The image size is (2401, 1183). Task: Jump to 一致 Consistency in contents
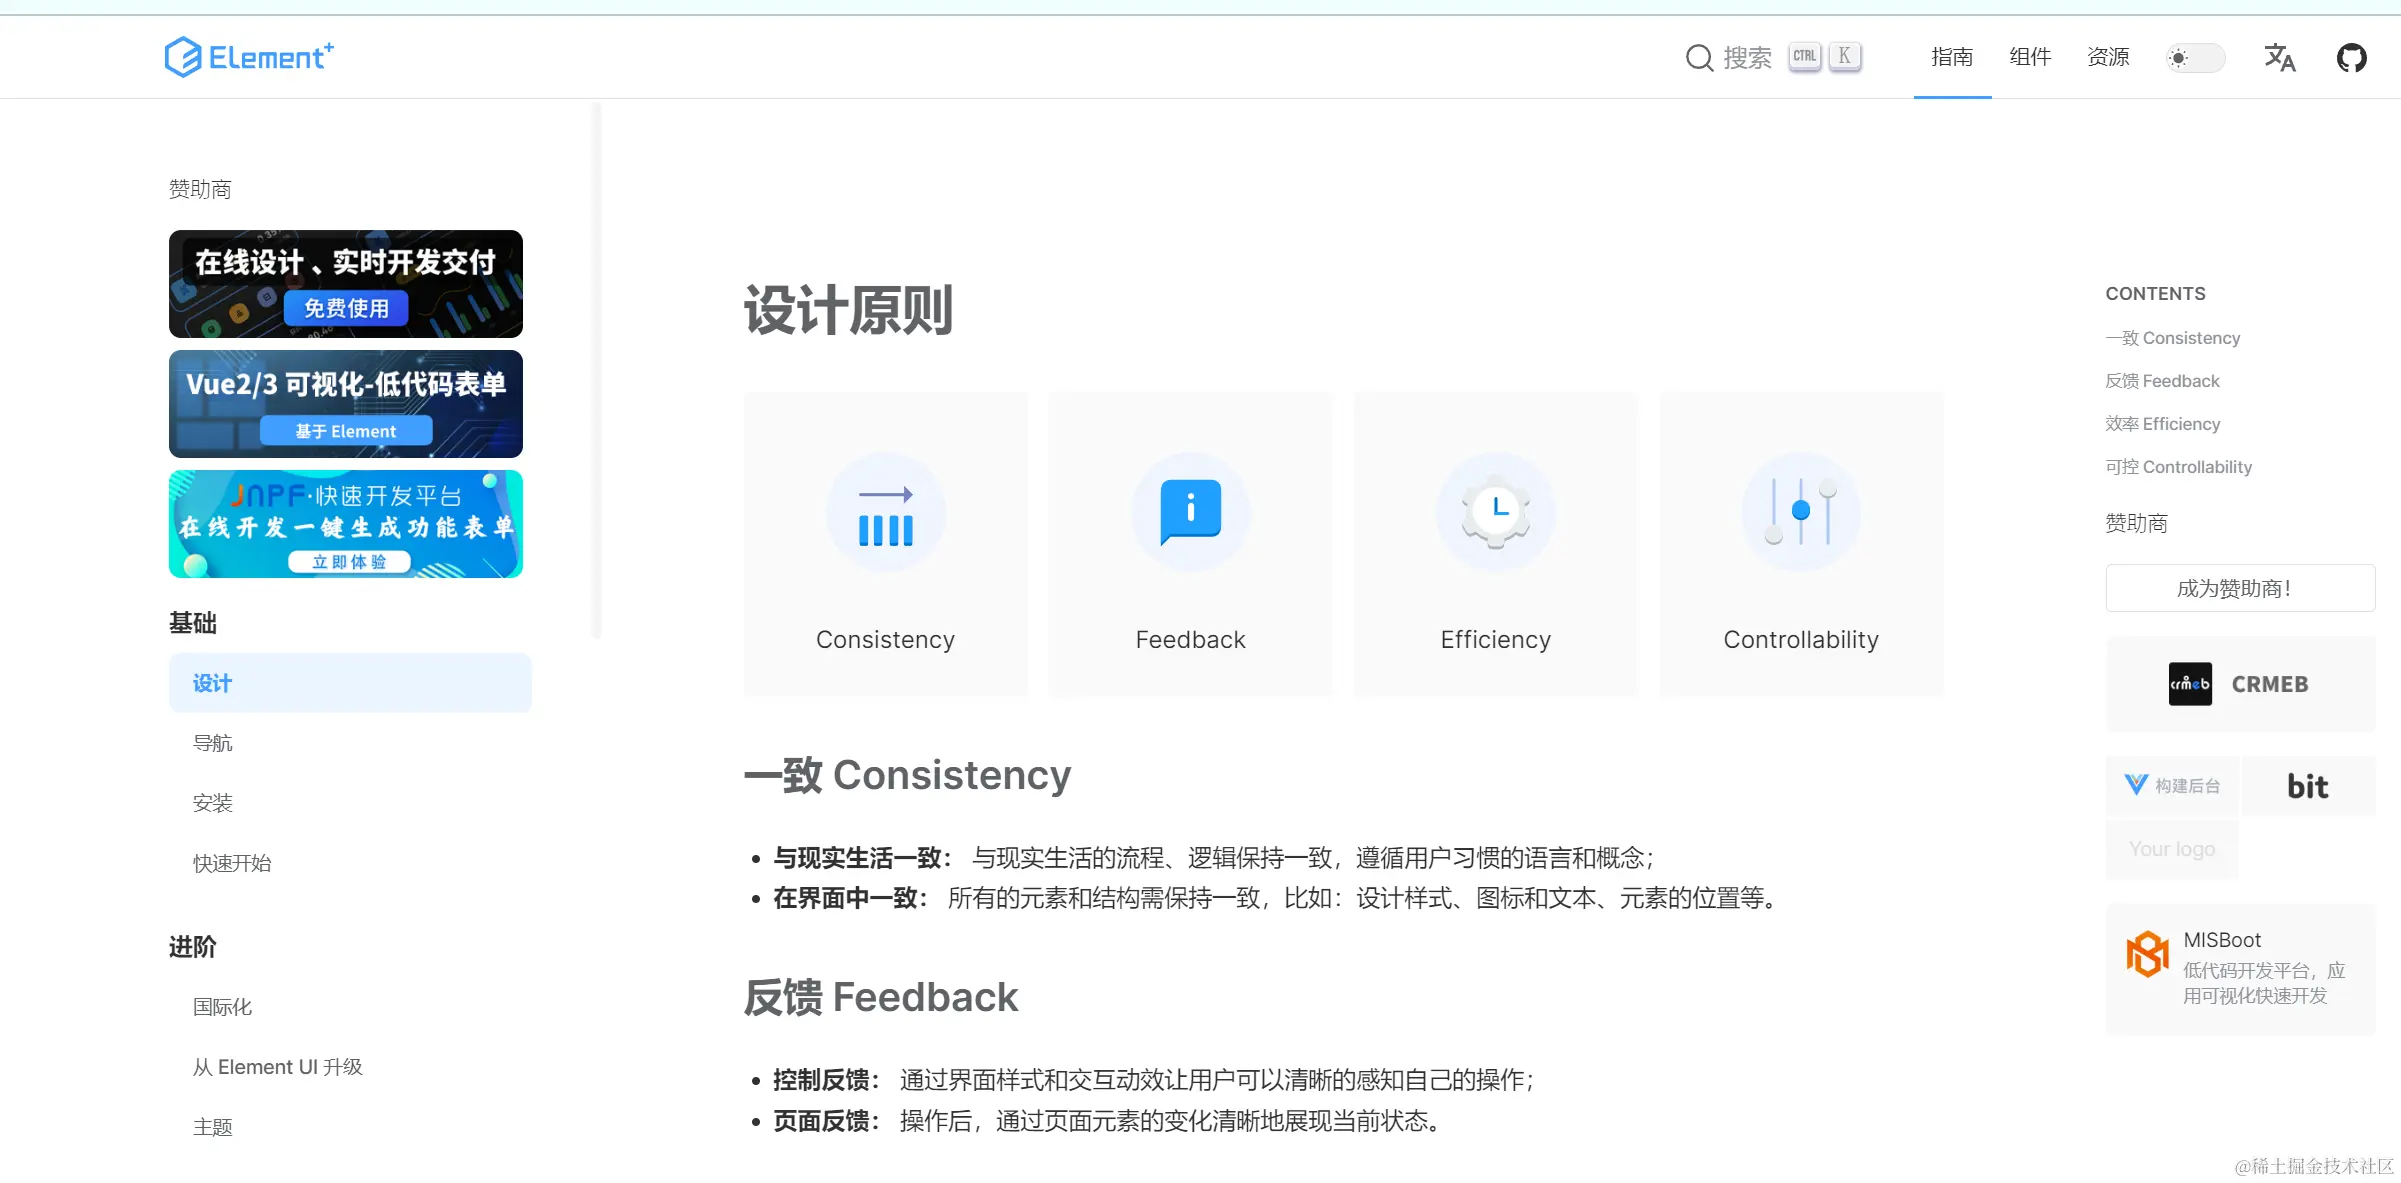[2172, 338]
